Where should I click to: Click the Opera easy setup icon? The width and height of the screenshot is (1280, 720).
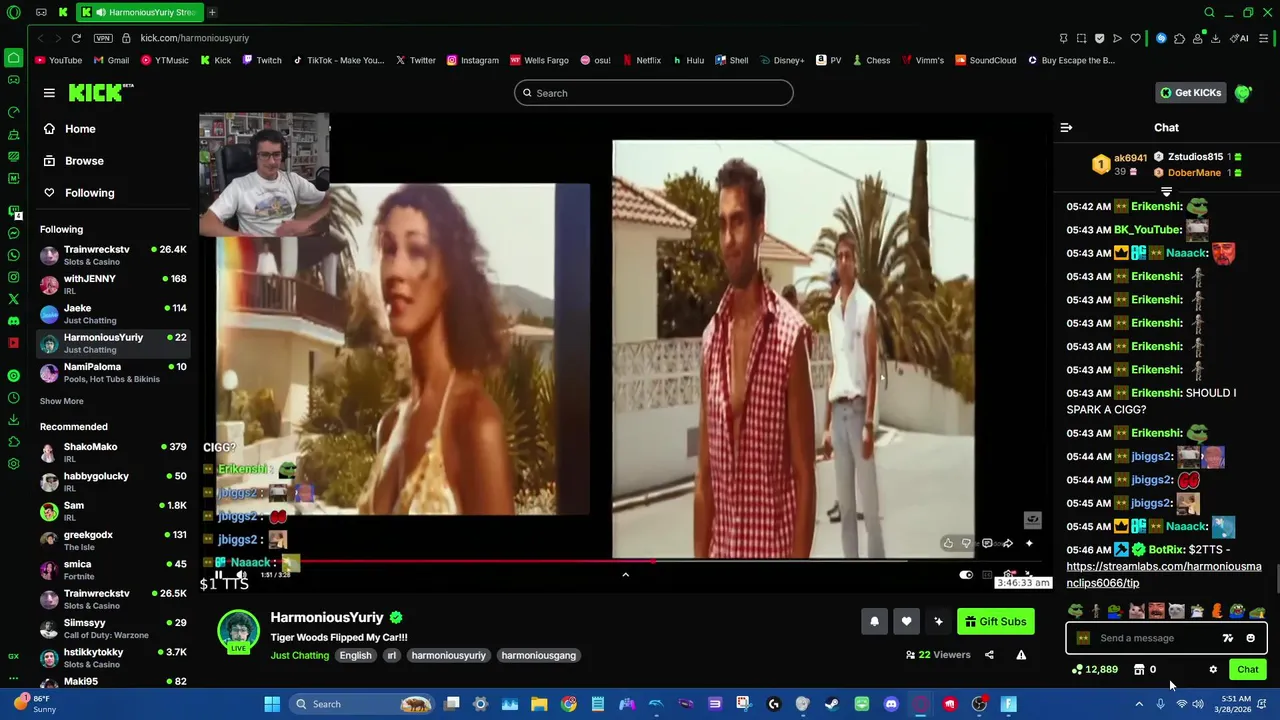[x=1264, y=38]
